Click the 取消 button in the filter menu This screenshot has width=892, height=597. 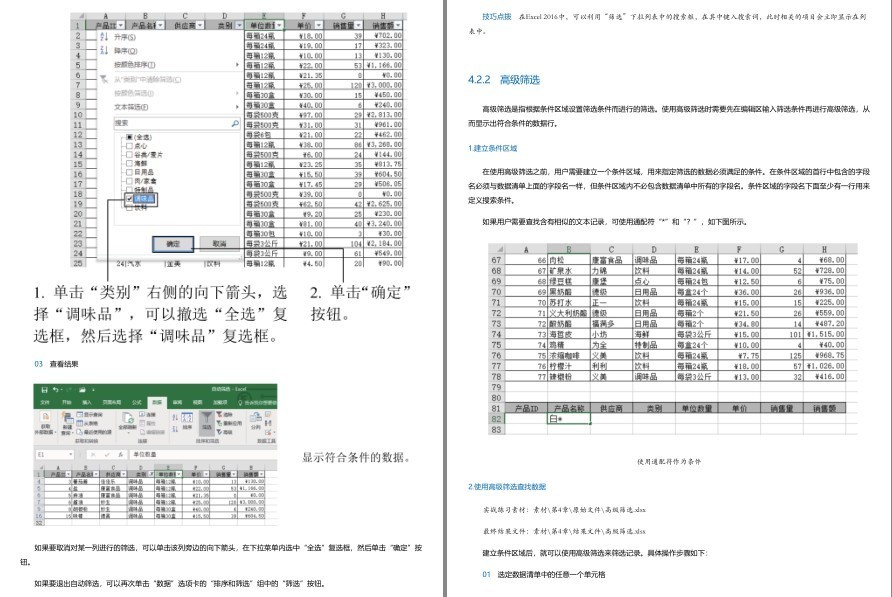pos(219,244)
